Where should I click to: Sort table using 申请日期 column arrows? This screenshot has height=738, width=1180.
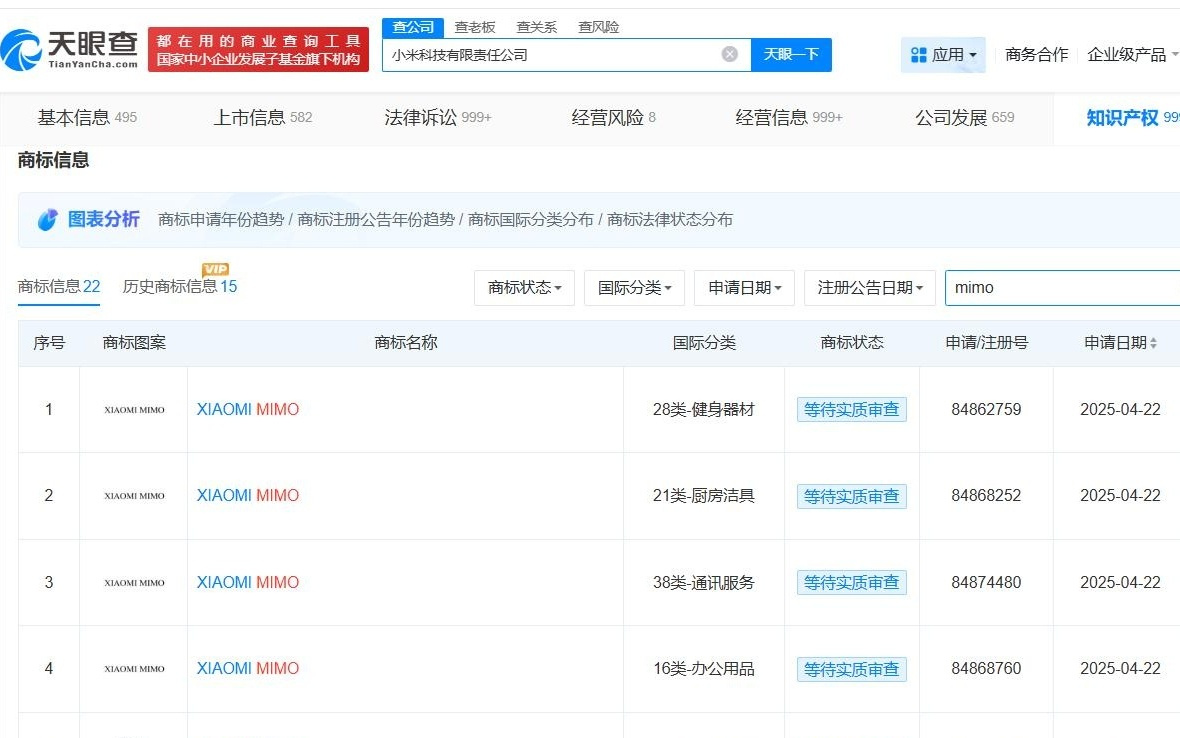click(x=1153, y=342)
